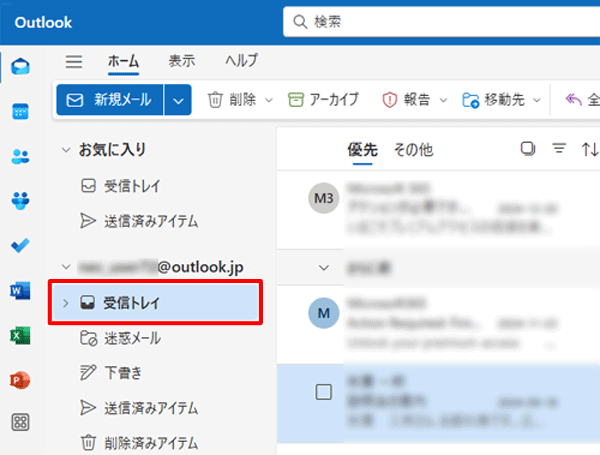Collapse the お気に入り section
This screenshot has width=600, height=455.
[x=66, y=150]
